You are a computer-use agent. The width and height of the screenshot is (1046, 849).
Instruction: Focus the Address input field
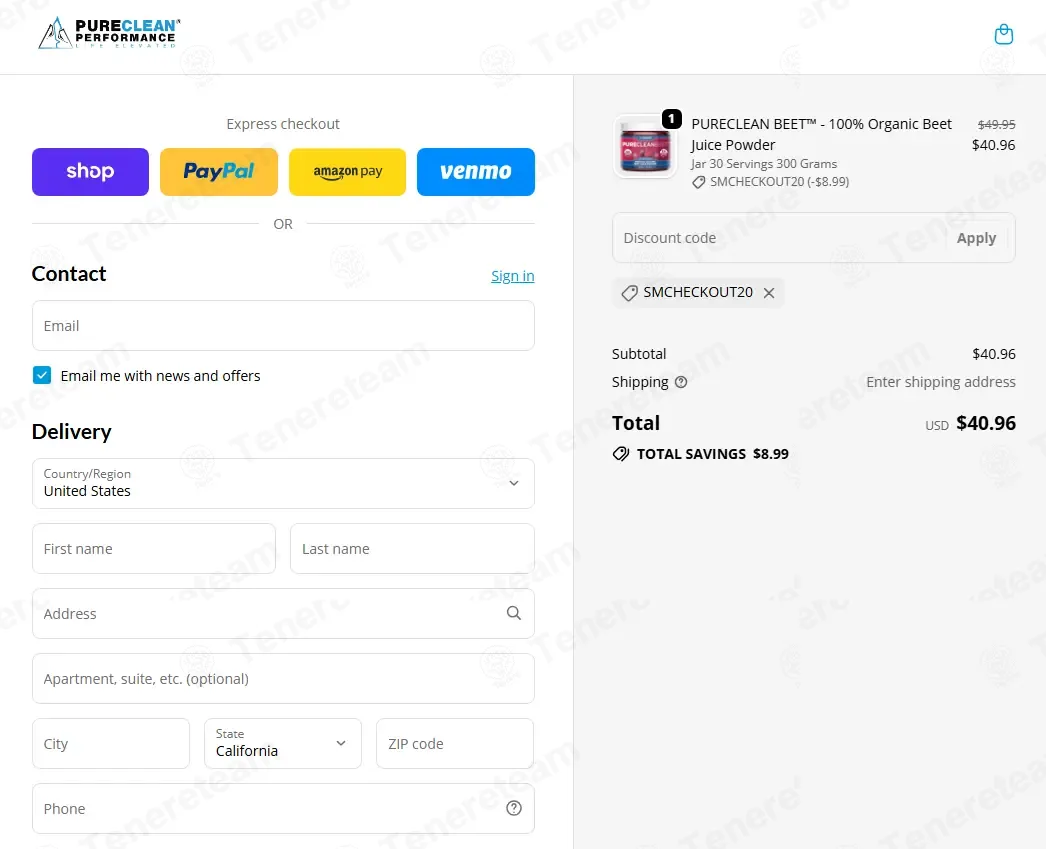tap(283, 613)
